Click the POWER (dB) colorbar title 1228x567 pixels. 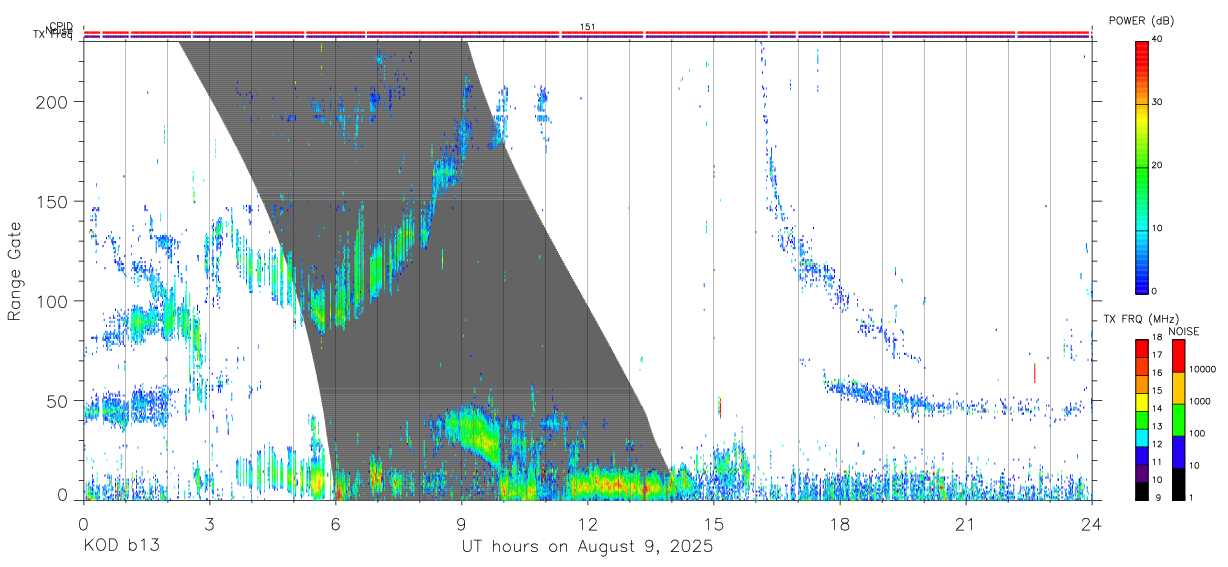1142,21
